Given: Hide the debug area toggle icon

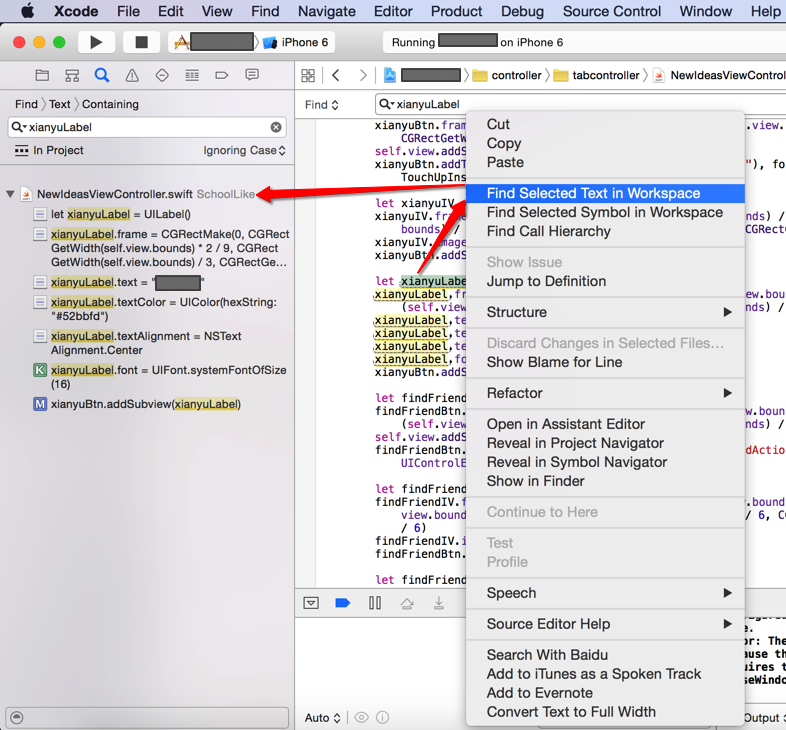Looking at the screenshot, I should [311, 603].
